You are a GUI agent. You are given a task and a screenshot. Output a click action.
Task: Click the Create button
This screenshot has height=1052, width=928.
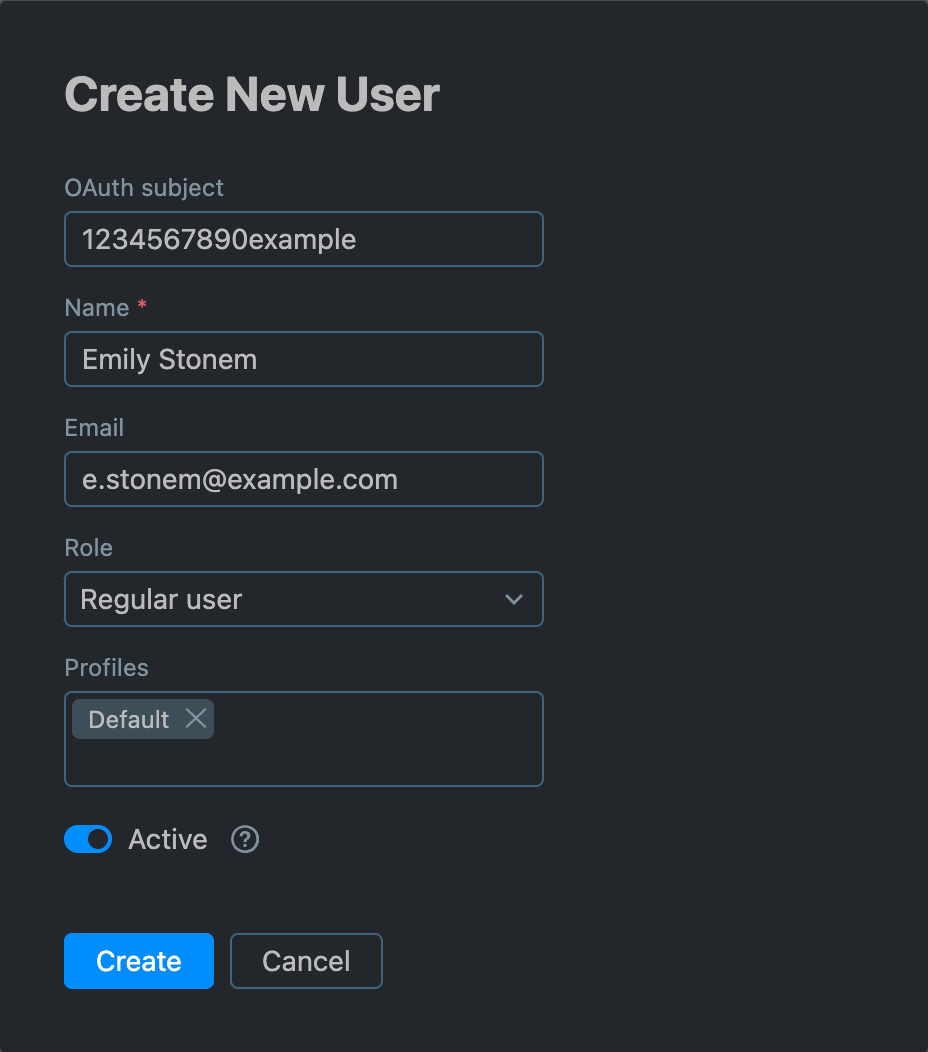[138, 961]
